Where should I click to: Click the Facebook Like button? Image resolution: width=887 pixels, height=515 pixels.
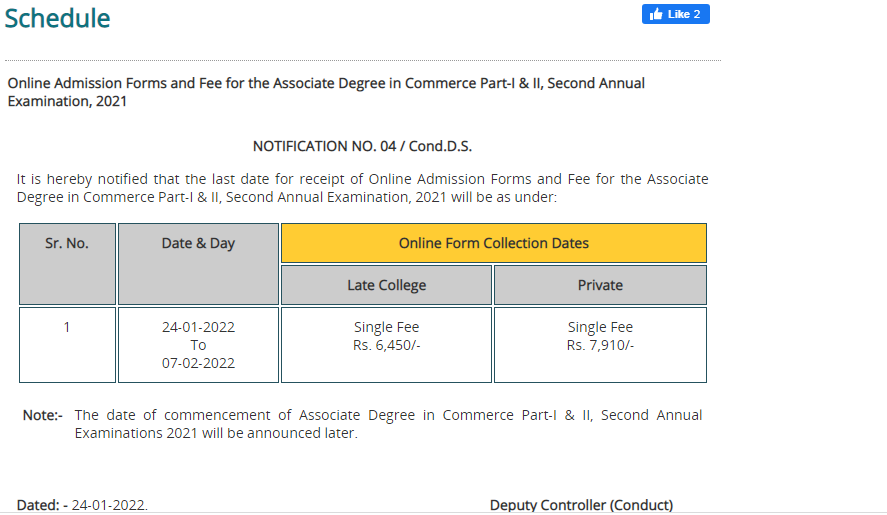(675, 14)
